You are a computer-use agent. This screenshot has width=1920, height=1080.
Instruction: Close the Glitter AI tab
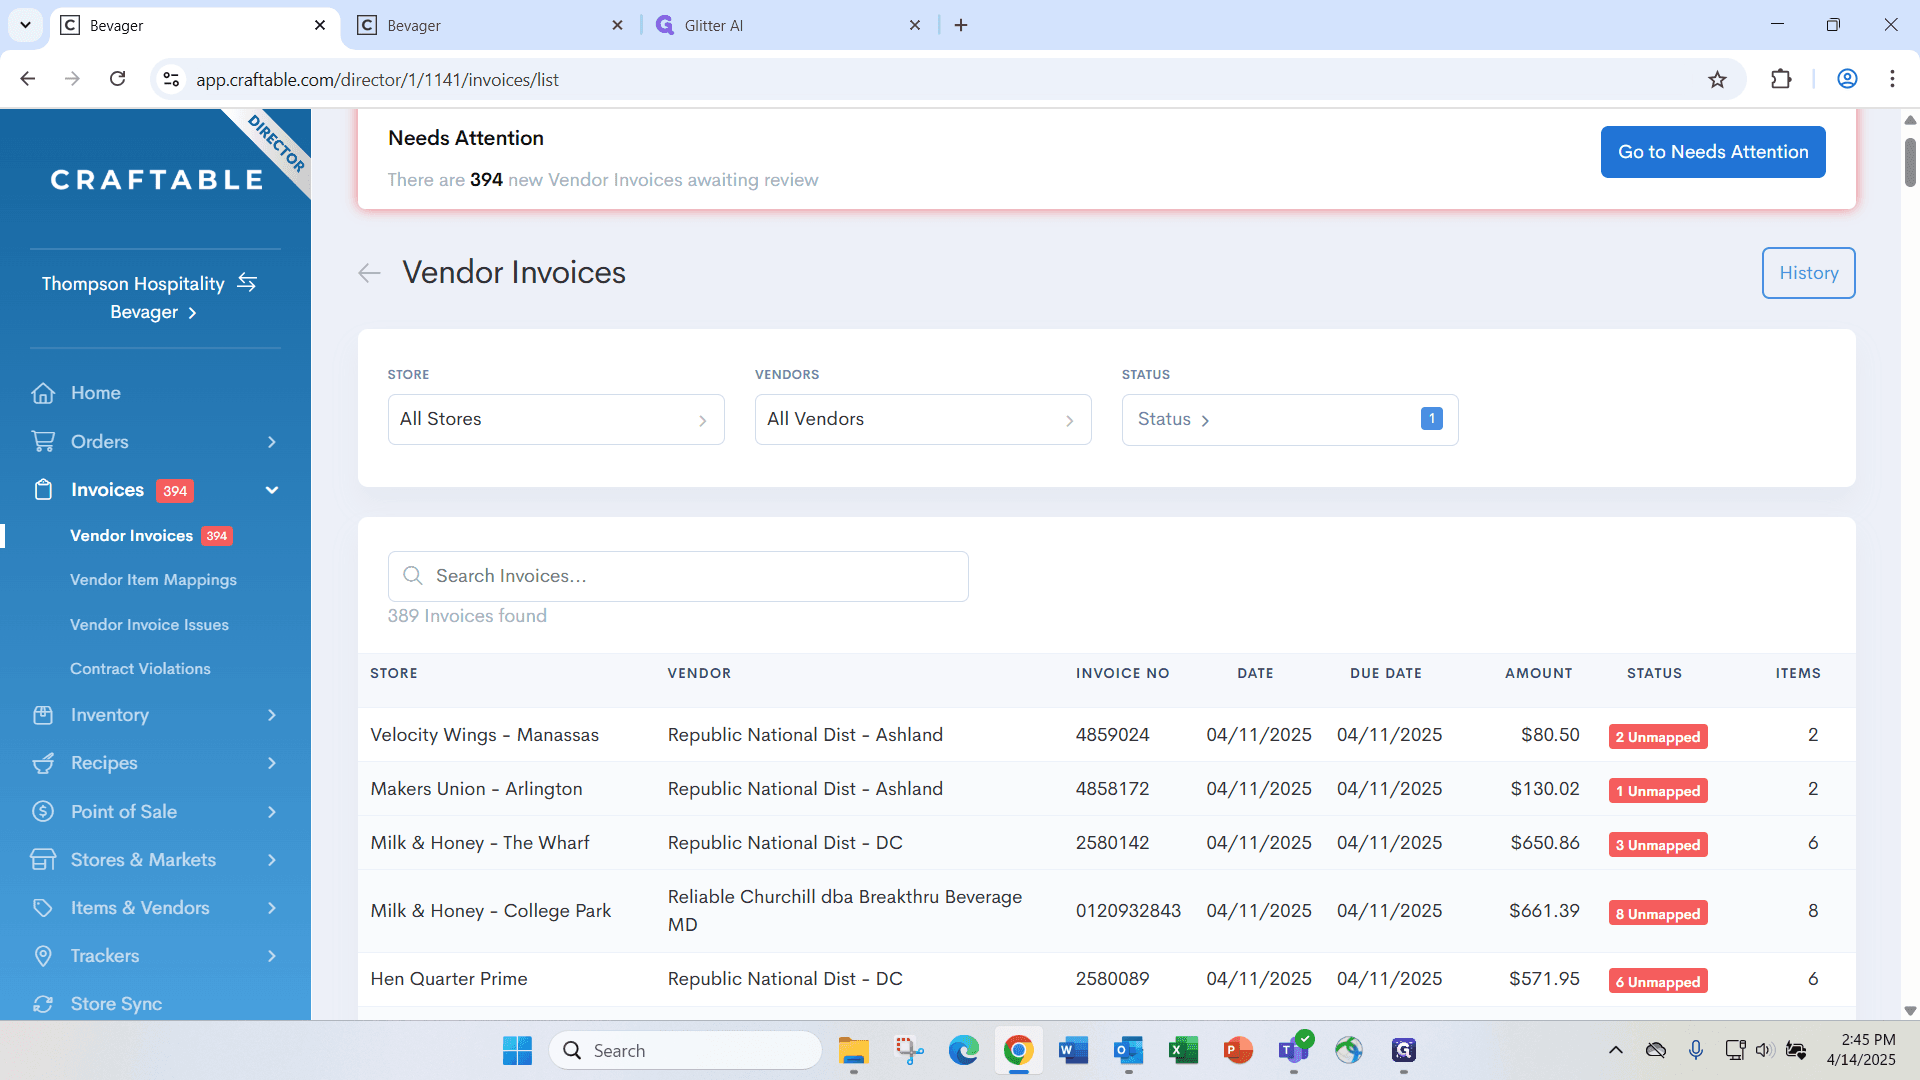(x=915, y=25)
